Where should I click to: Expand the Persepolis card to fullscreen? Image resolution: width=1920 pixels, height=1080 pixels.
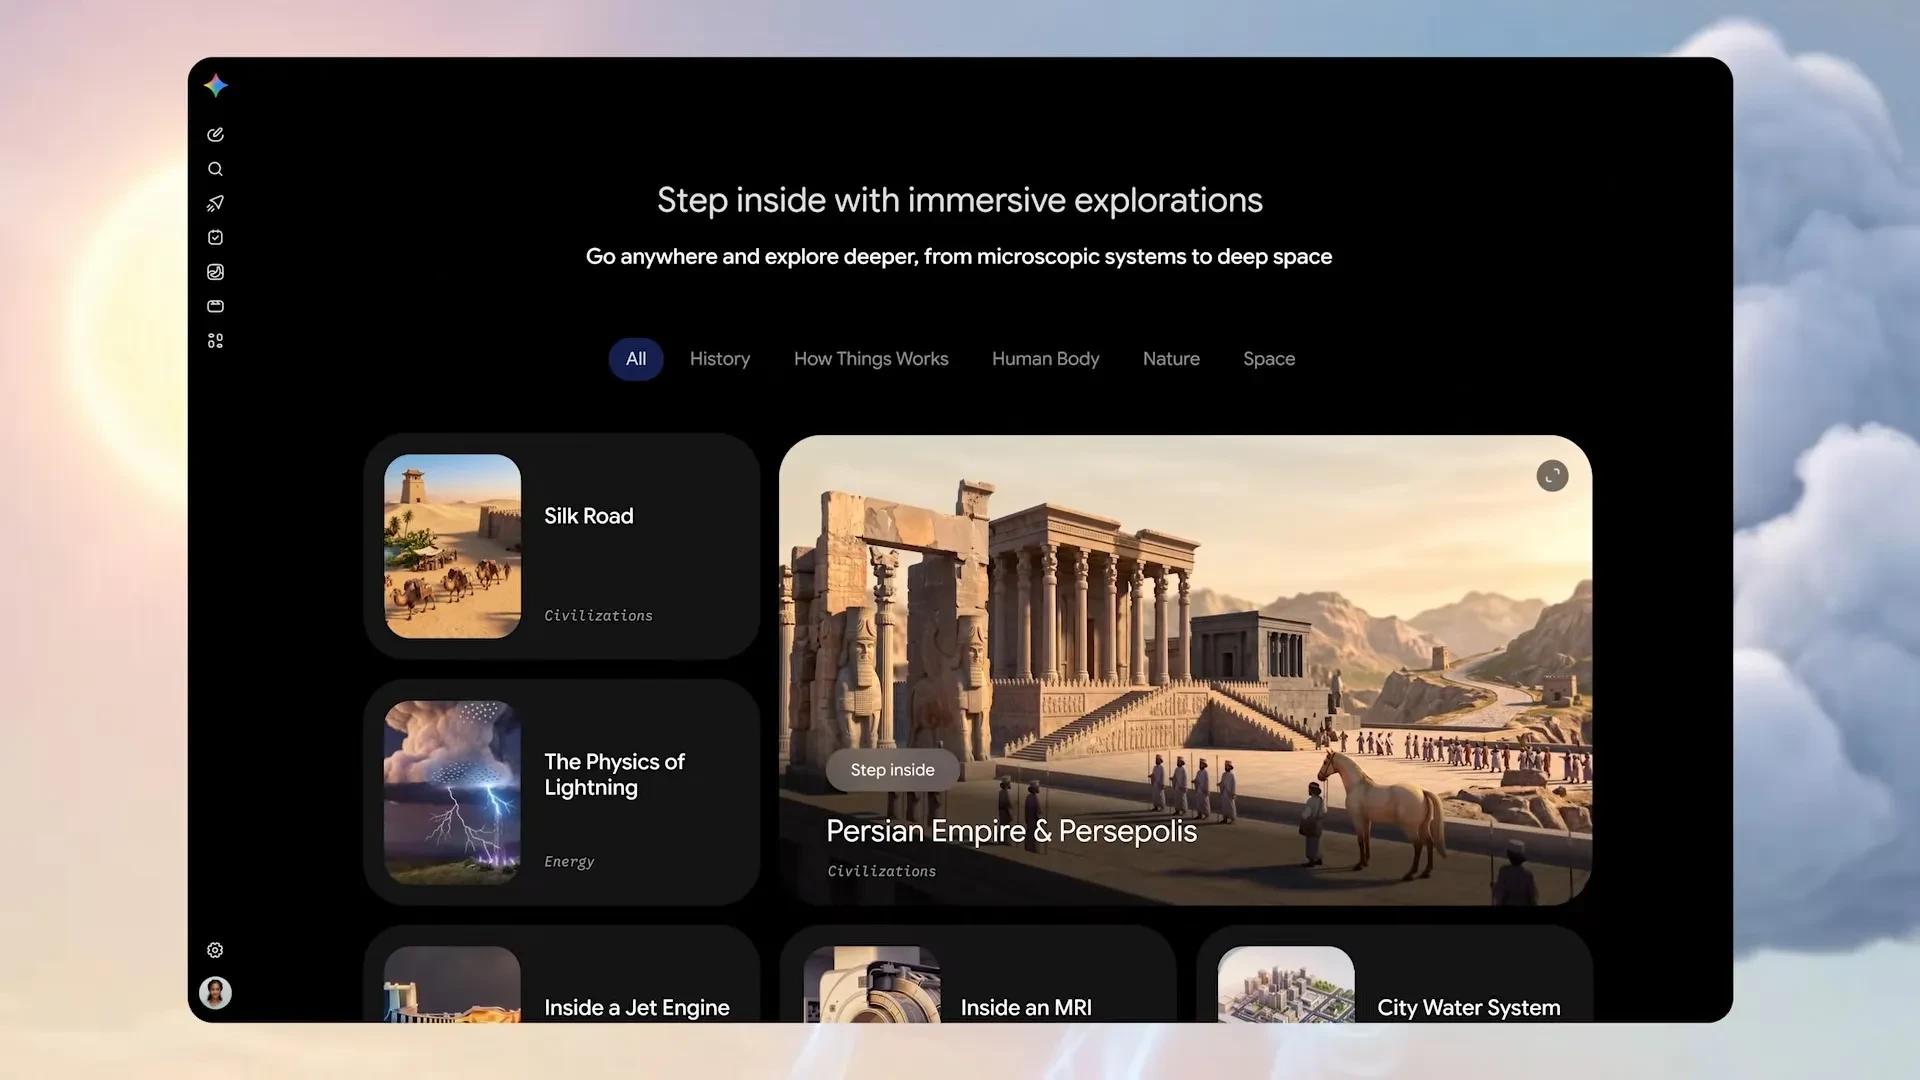(1552, 476)
